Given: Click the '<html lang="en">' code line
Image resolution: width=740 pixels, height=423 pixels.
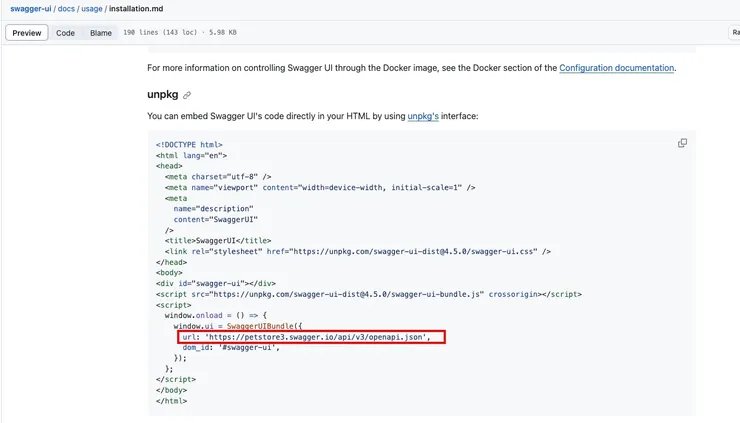Looking at the screenshot, I should click(191, 155).
